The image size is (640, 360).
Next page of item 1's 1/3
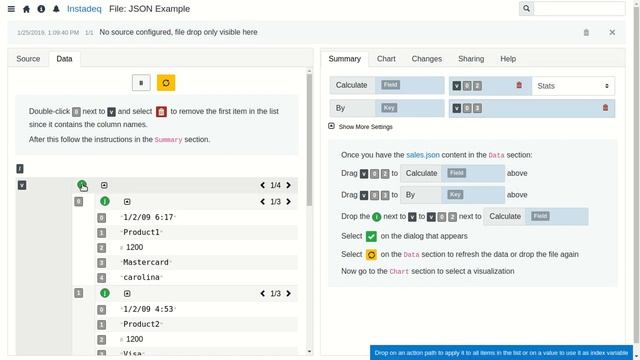[289, 293]
